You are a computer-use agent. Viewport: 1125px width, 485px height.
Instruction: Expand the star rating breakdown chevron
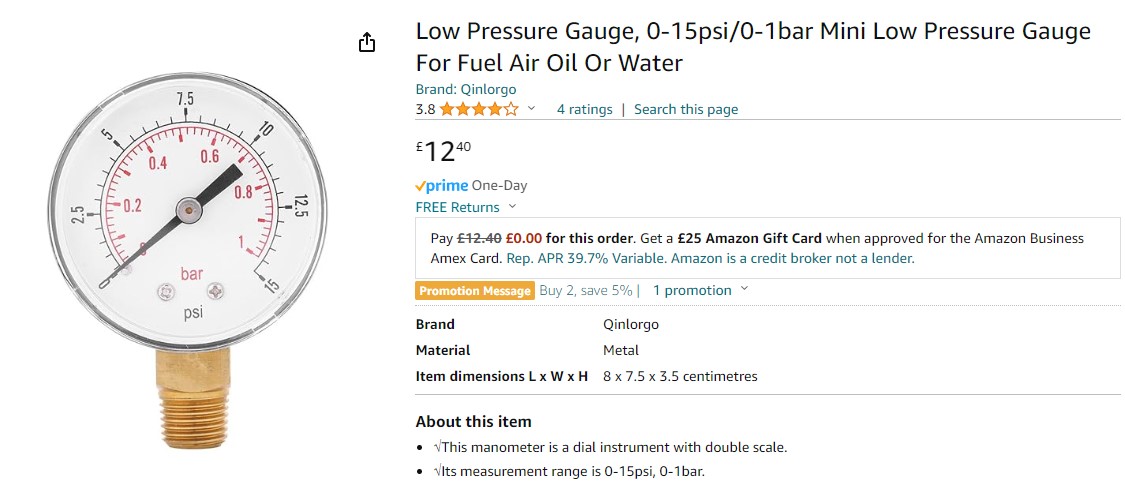click(x=531, y=109)
